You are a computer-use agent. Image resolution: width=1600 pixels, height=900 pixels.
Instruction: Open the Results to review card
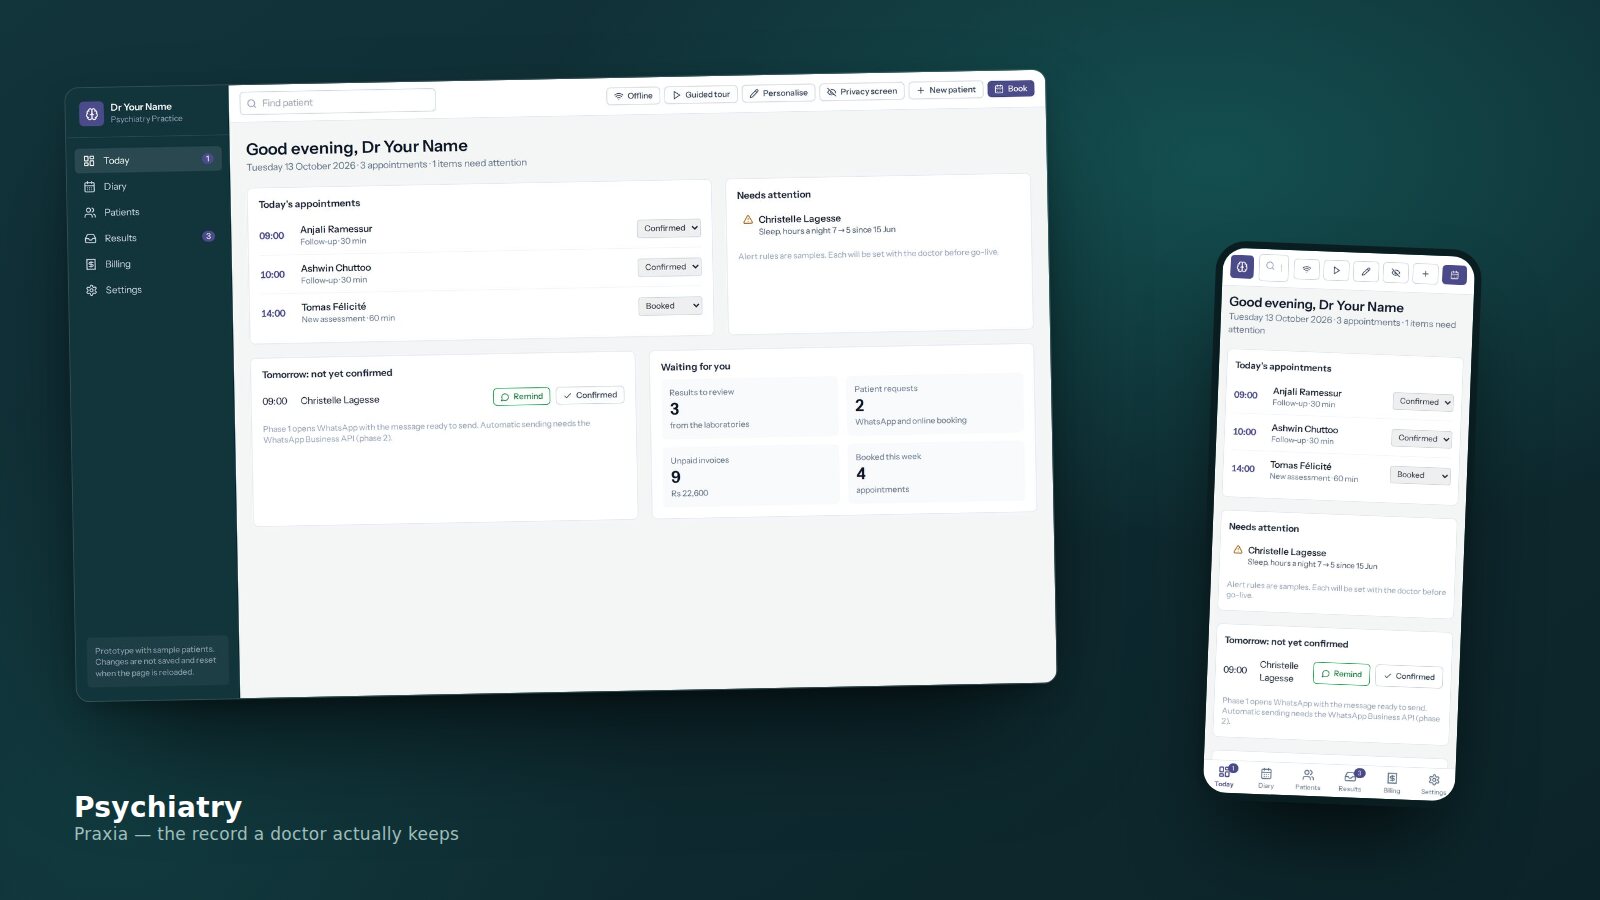(750, 408)
